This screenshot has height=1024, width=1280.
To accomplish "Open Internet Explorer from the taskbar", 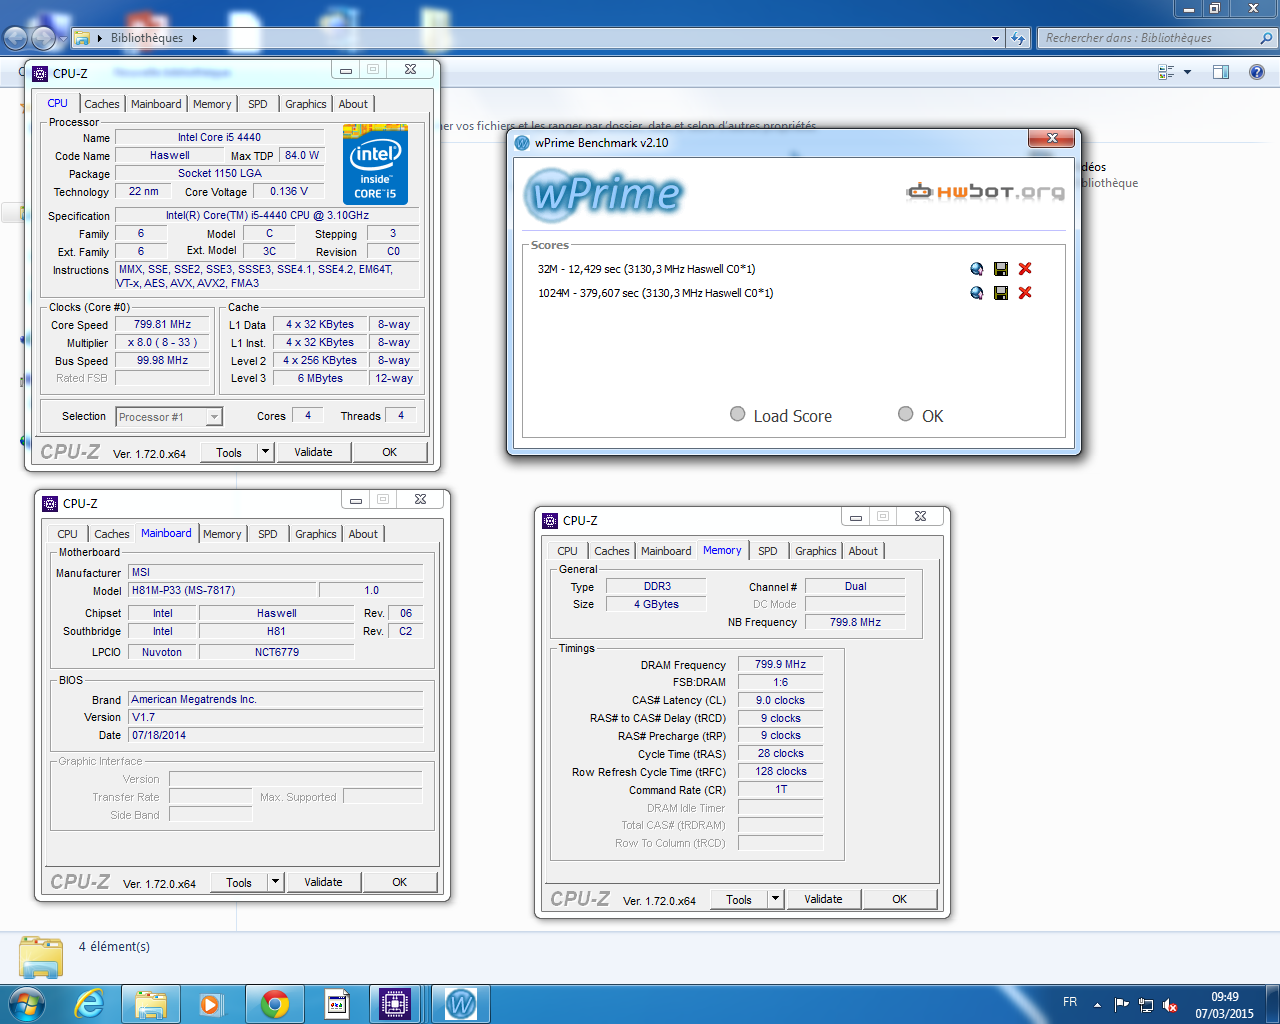I will (90, 1004).
